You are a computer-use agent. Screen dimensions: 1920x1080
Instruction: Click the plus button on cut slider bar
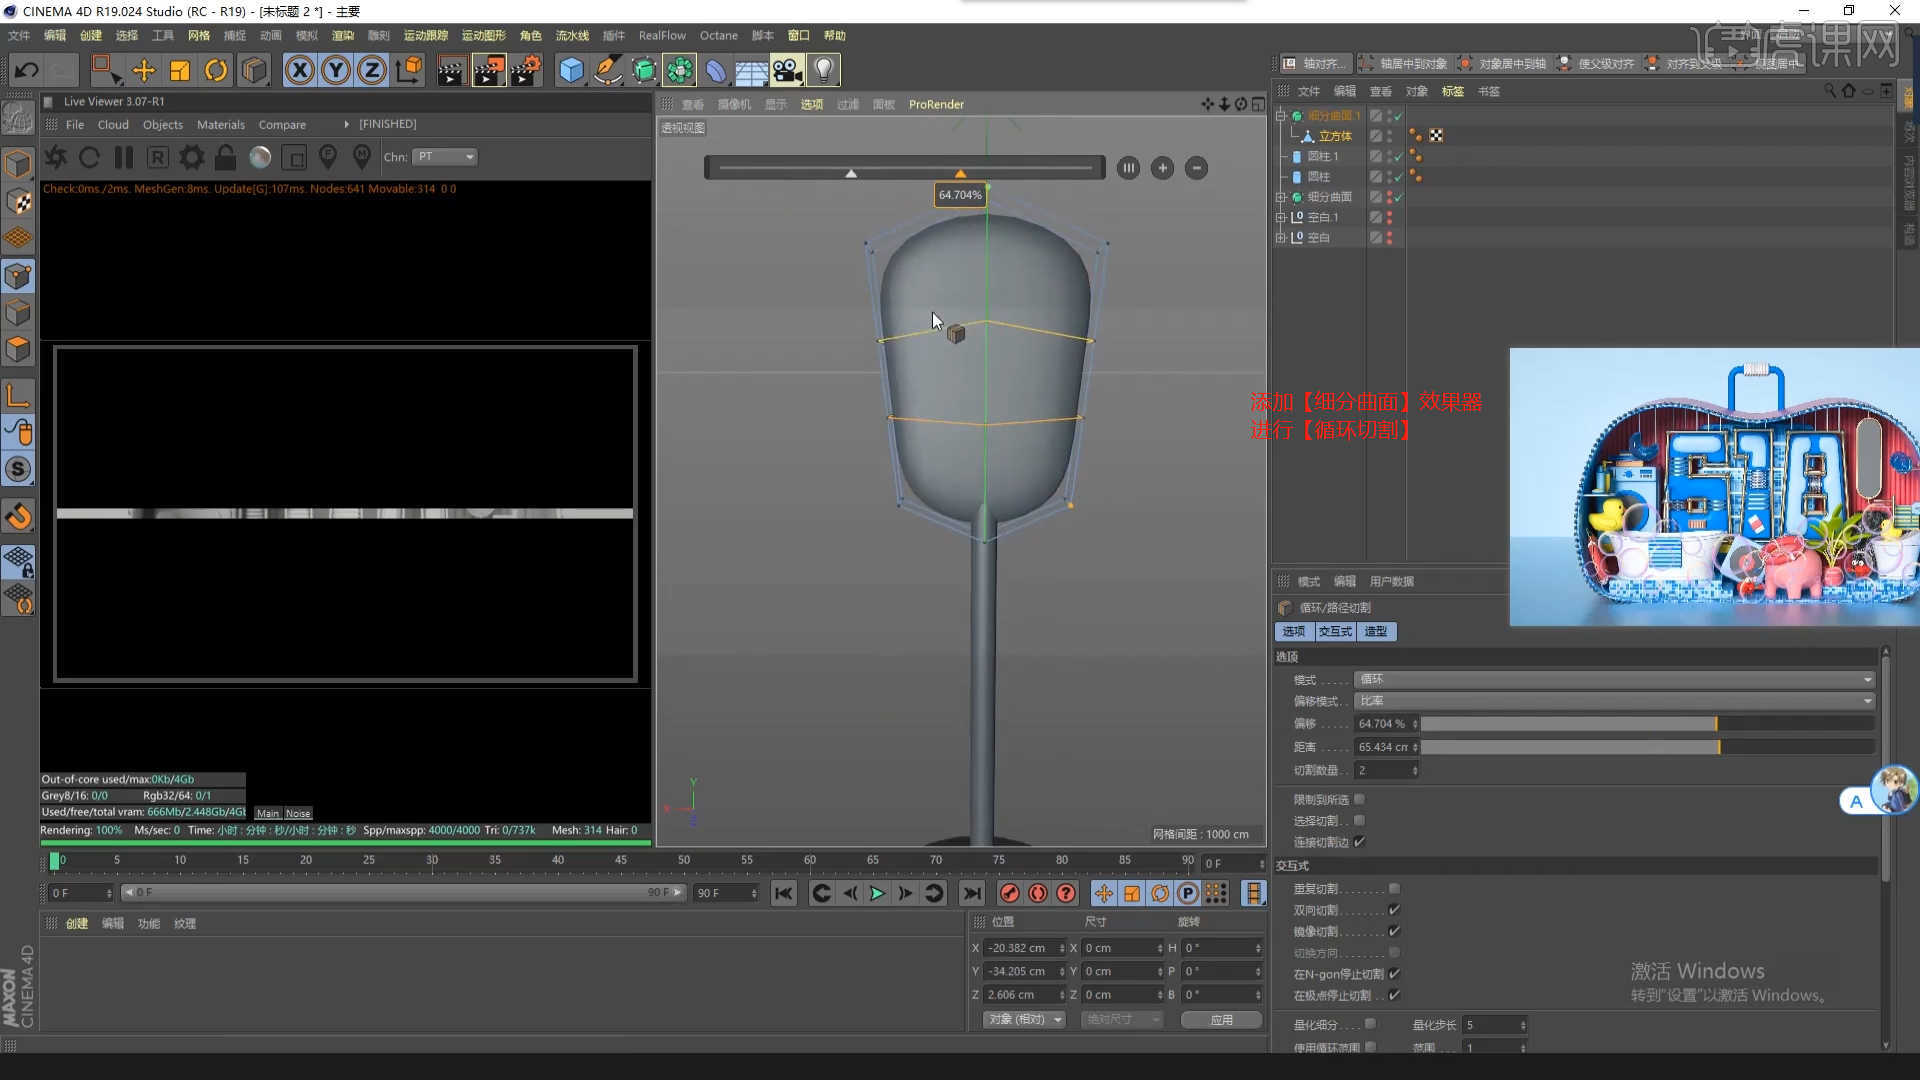click(1162, 168)
